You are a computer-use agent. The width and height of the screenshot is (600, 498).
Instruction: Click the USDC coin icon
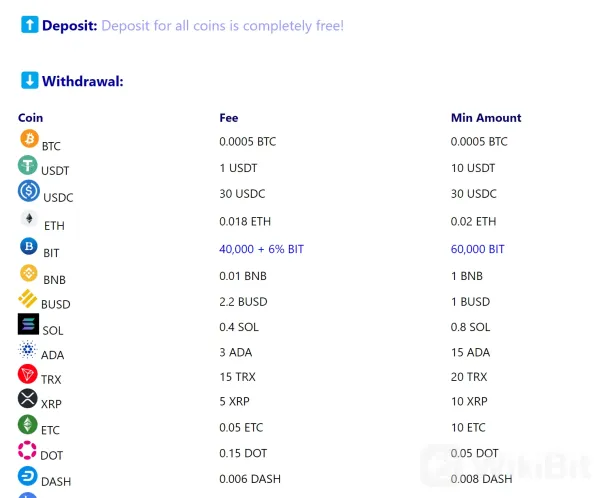29,191
